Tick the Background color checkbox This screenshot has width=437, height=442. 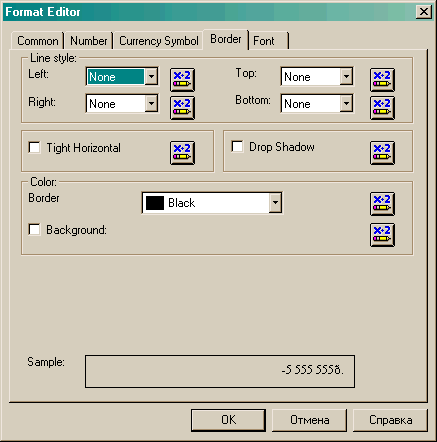coord(35,230)
